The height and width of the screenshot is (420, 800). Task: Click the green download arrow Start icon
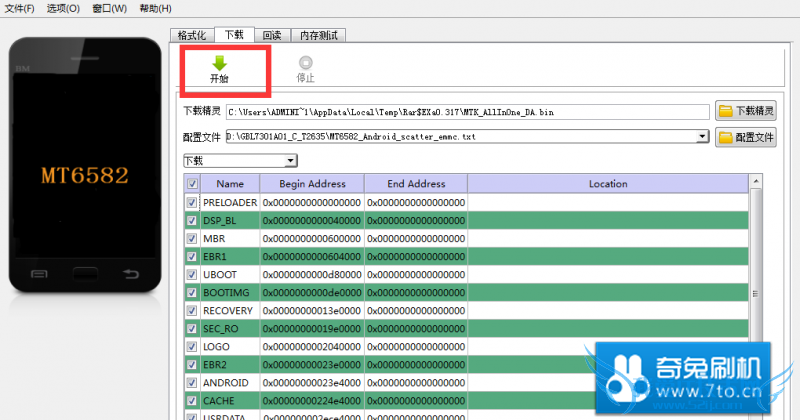pyautogui.click(x=219, y=63)
